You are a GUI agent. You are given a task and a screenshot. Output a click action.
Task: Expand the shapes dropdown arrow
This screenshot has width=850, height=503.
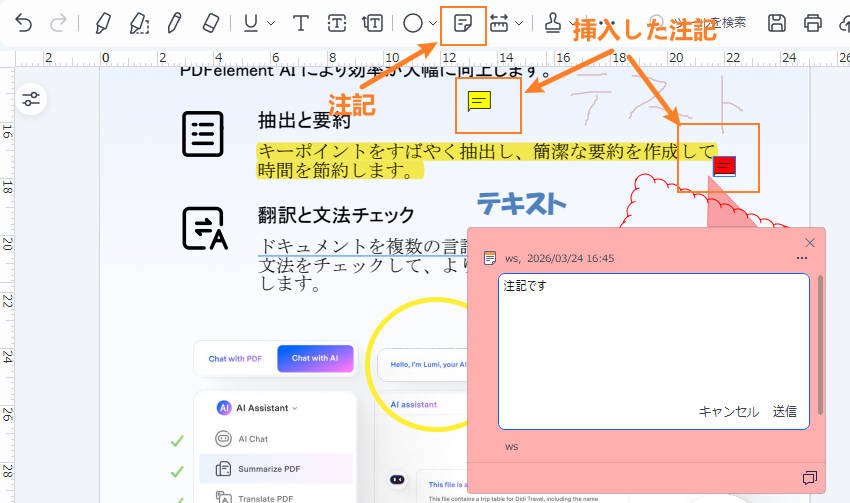pyautogui.click(x=433, y=23)
